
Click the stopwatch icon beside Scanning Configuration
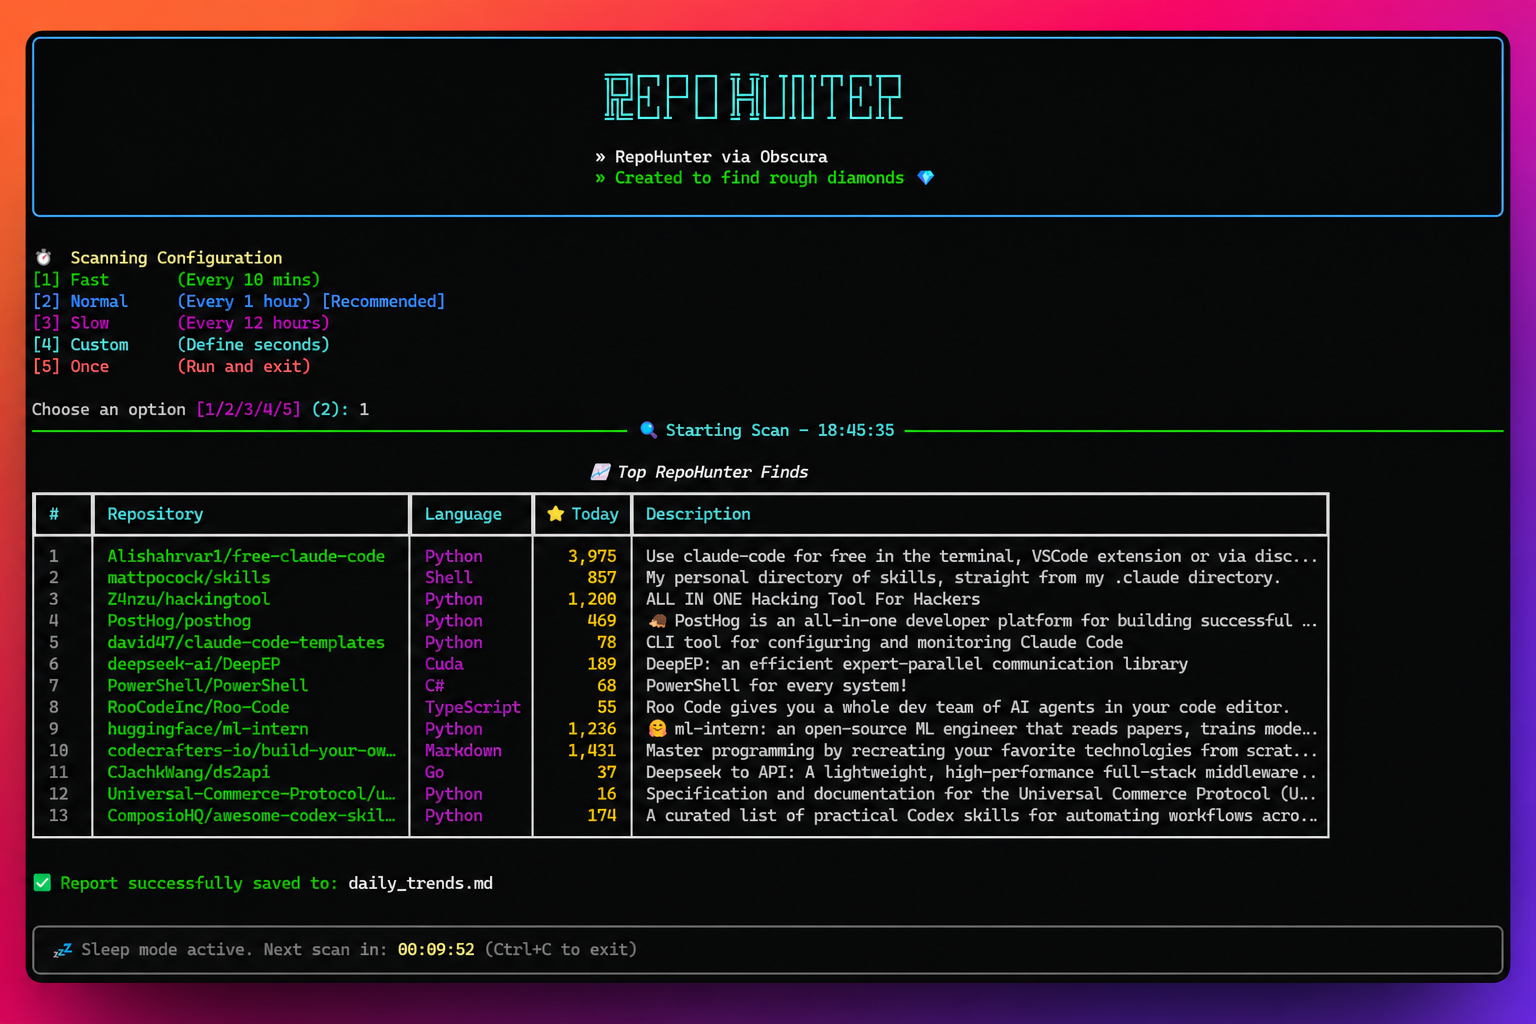(x=43, y=258)
